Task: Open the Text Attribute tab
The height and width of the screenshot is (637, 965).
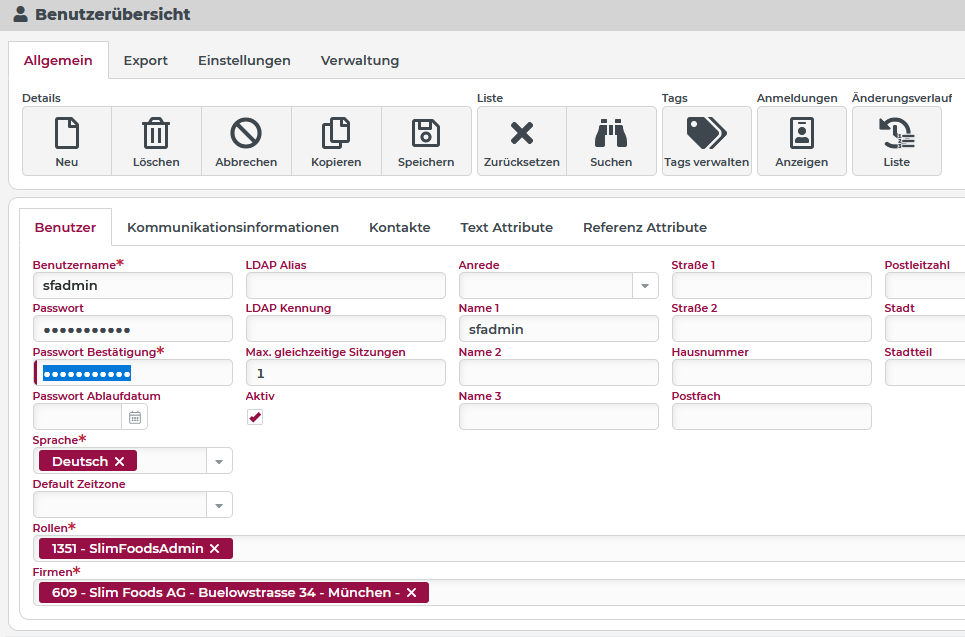Action: [x=507, y=227]
